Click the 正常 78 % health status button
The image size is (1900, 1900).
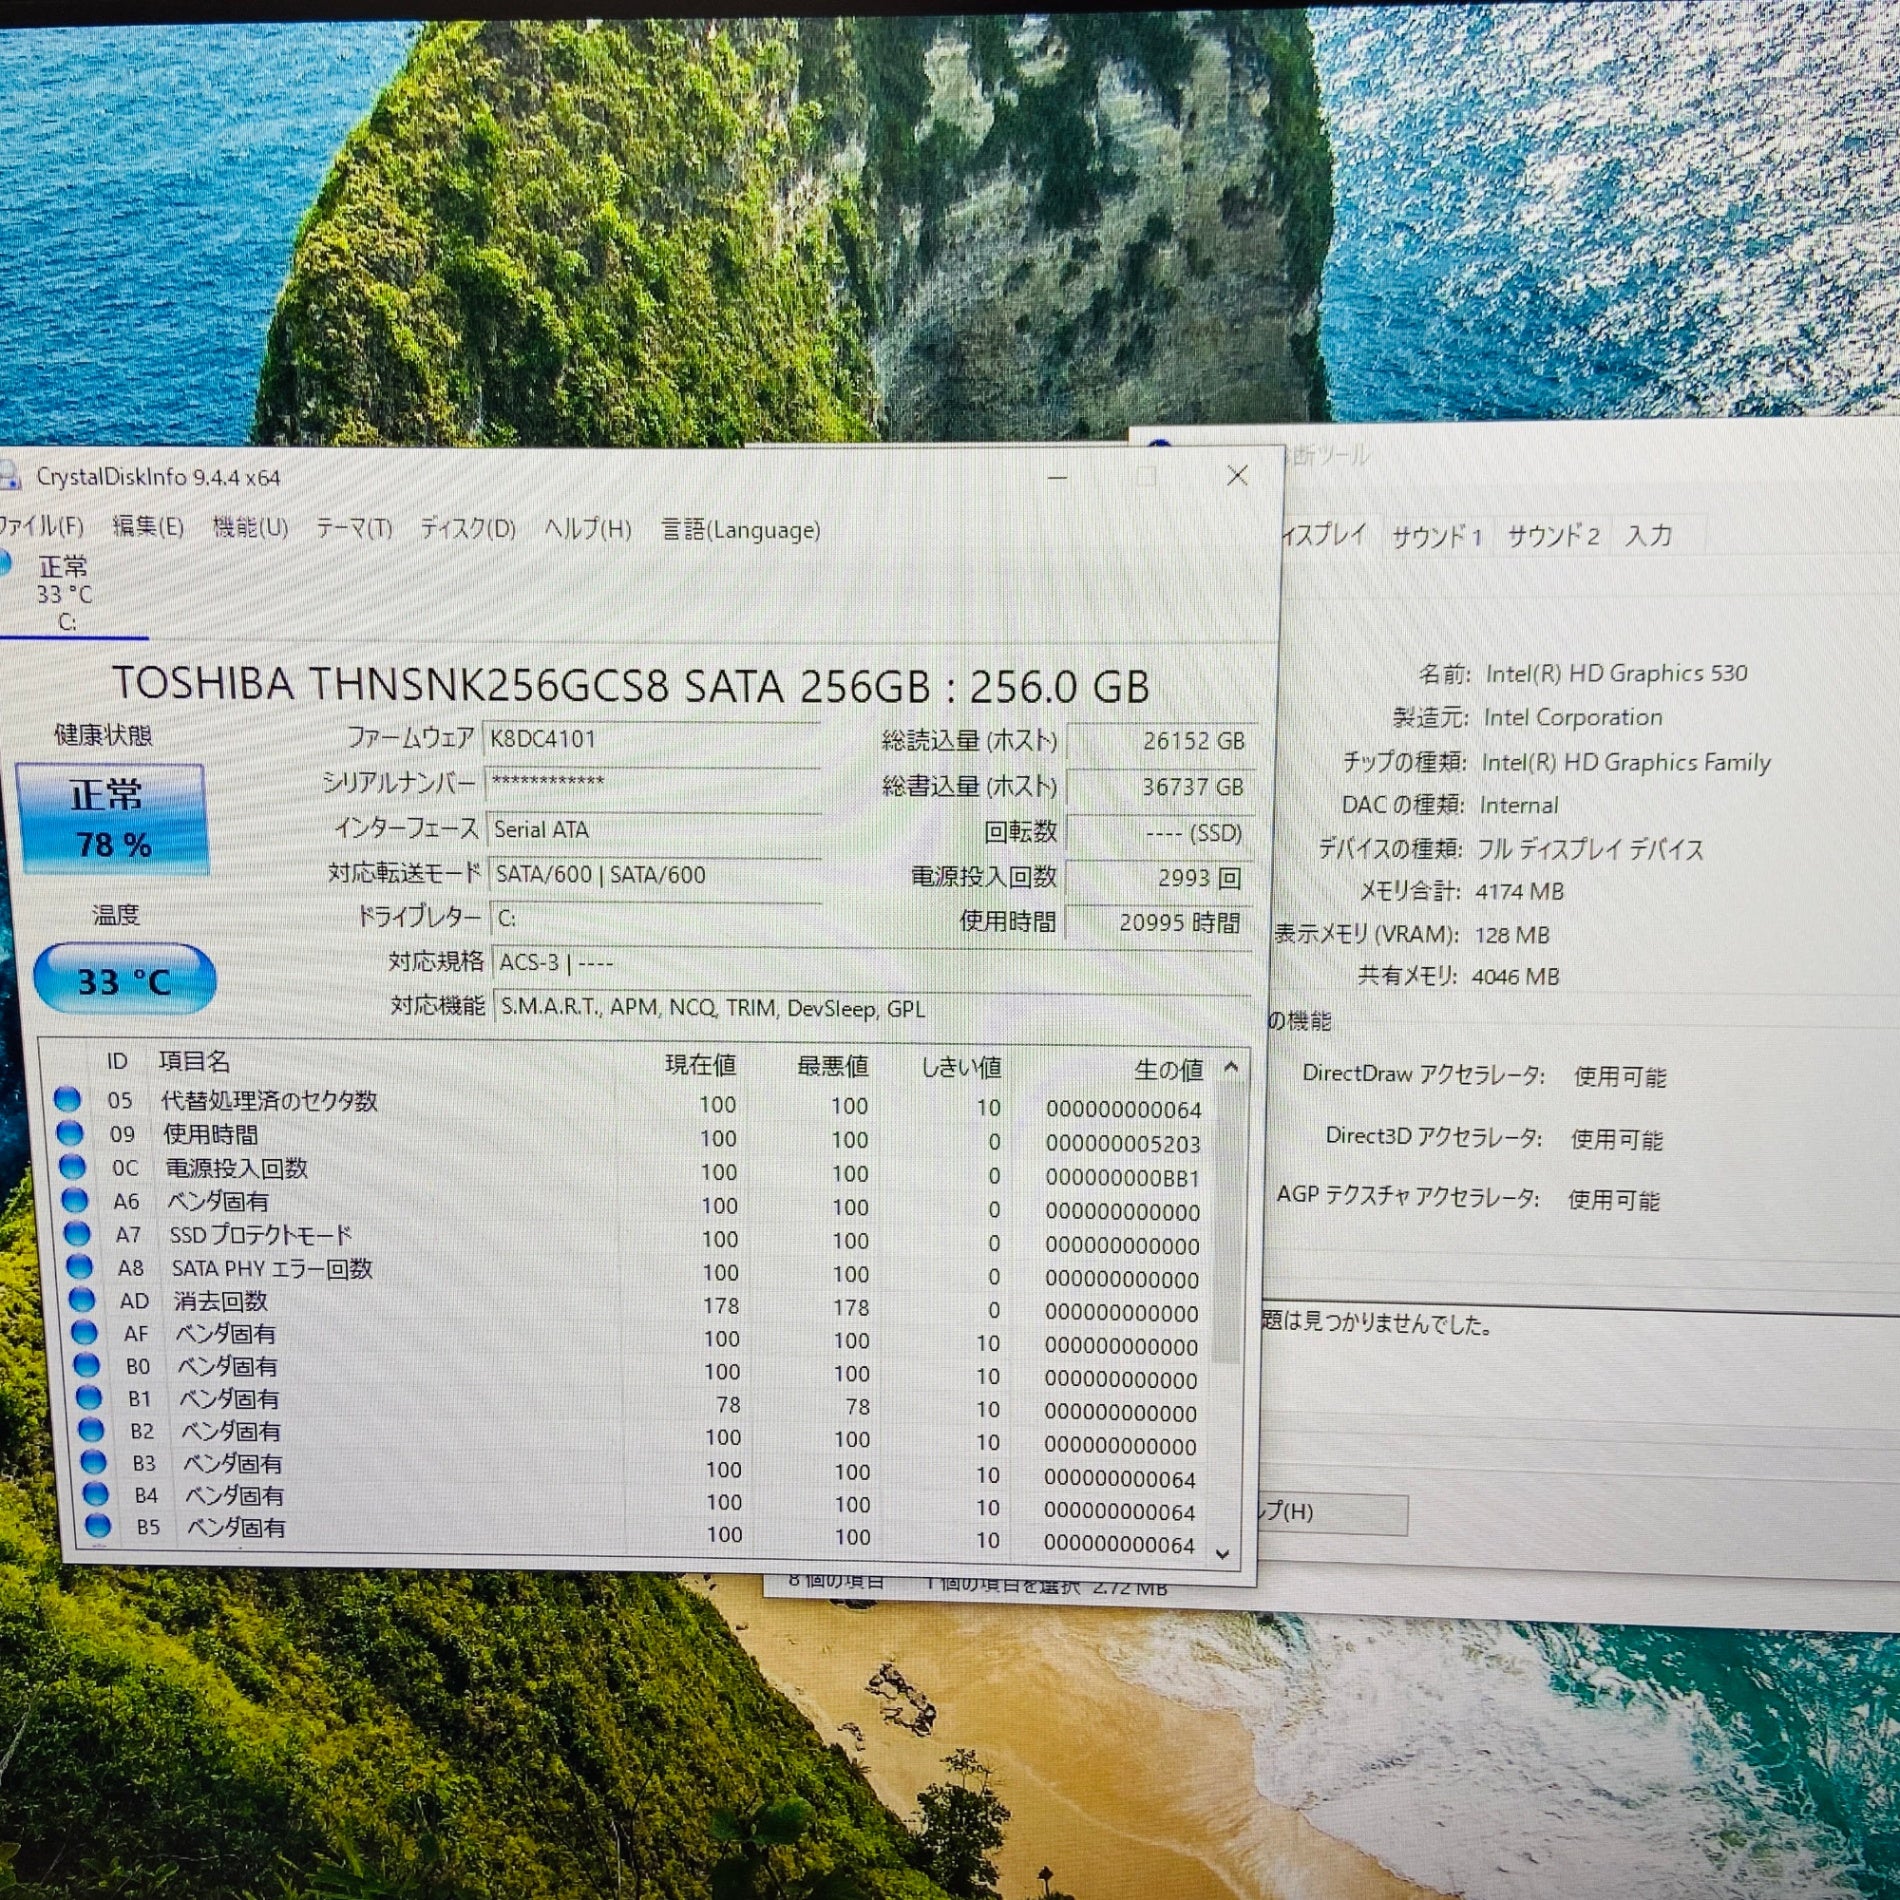(111, 820)
